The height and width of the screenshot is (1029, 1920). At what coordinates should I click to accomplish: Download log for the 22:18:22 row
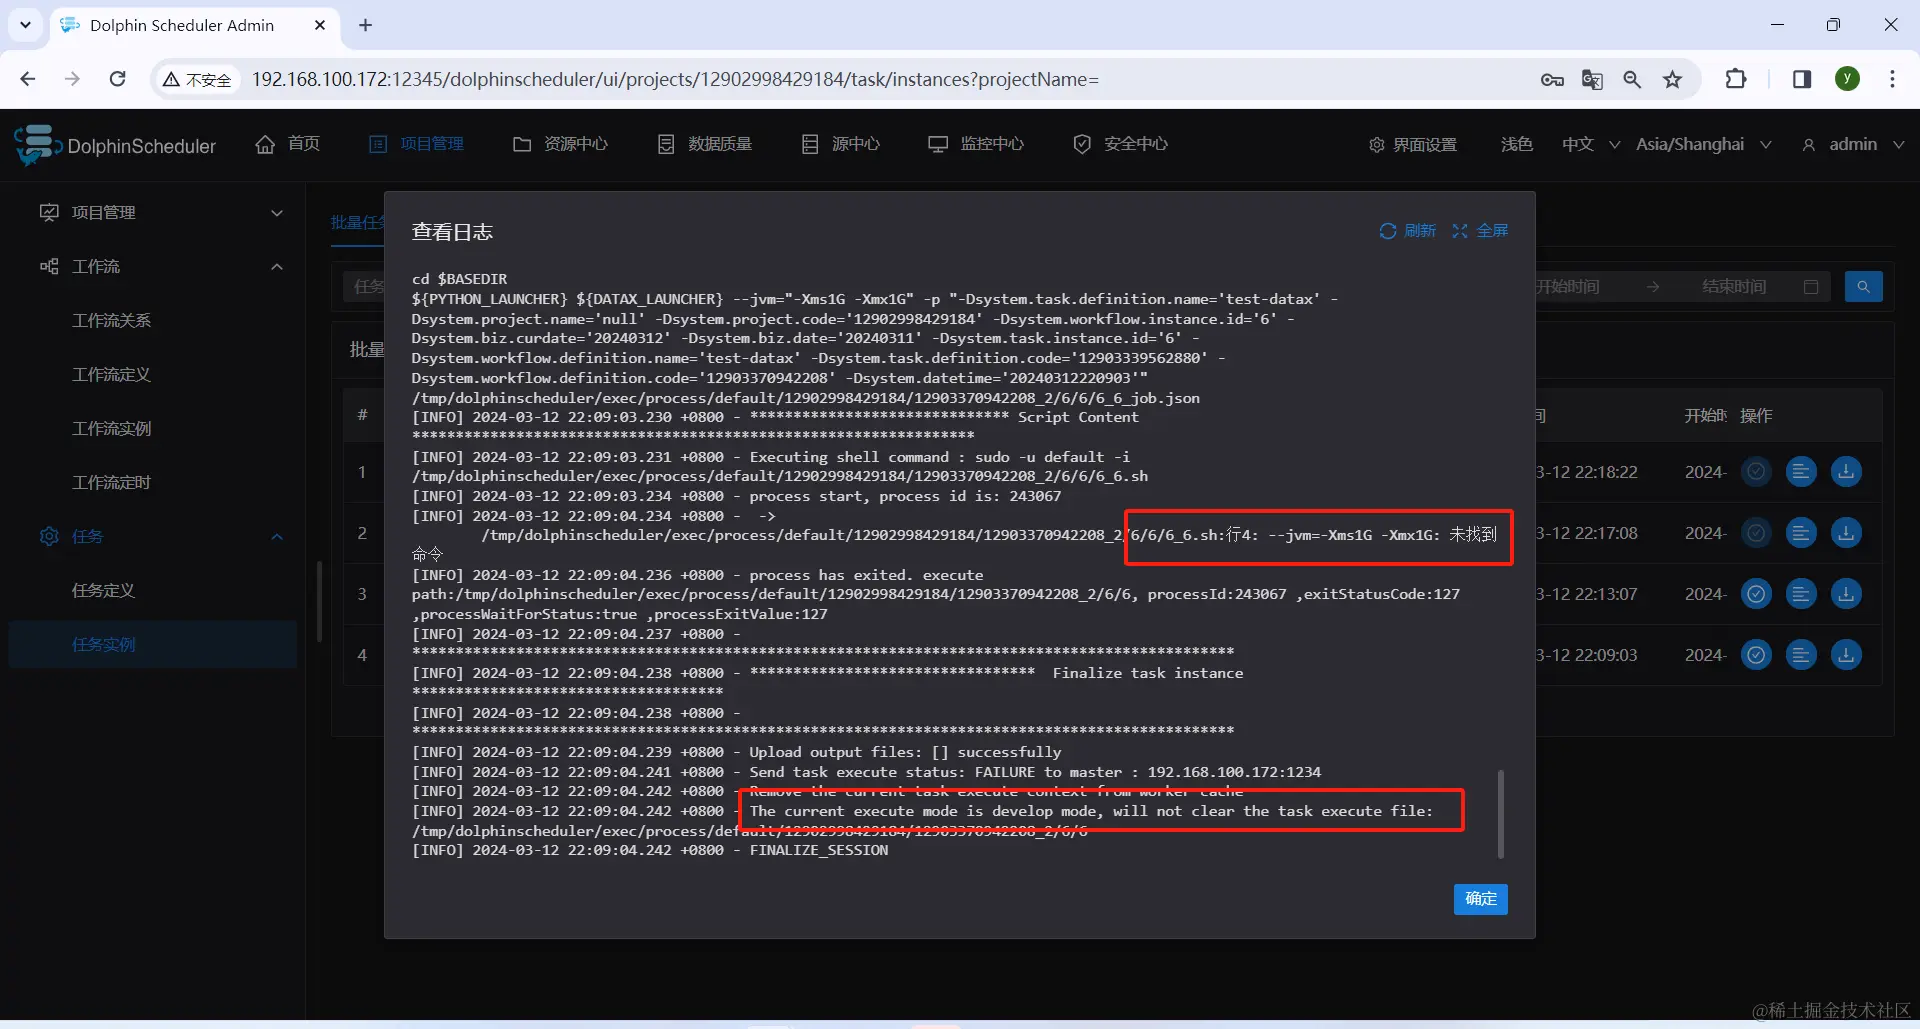tap(1846, 471)
